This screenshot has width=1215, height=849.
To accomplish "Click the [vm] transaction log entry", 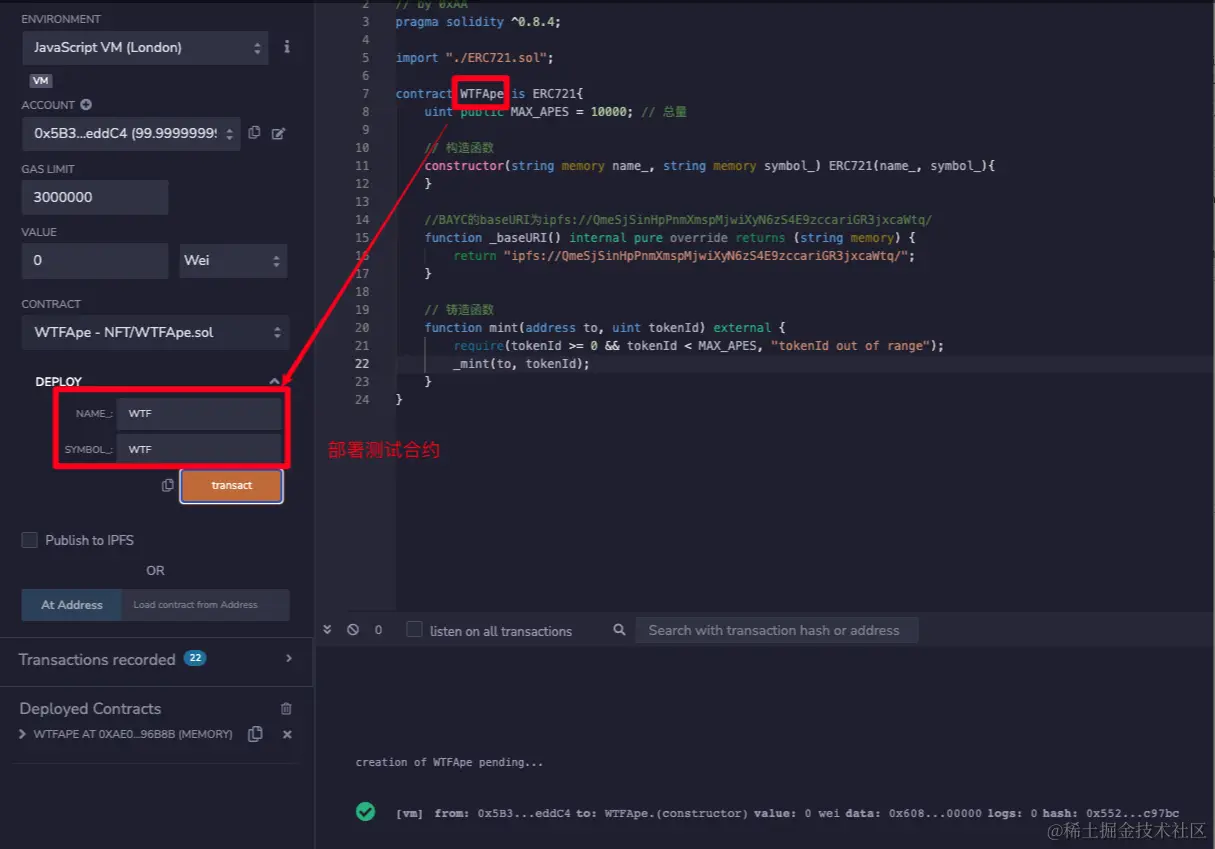I will pos(788,814).
